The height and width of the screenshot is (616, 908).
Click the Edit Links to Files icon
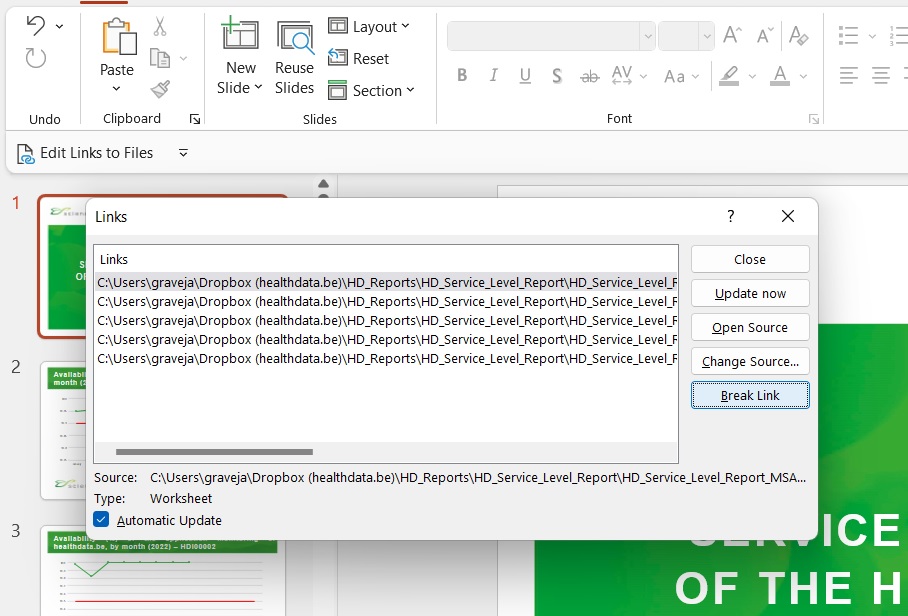[26, 153]
